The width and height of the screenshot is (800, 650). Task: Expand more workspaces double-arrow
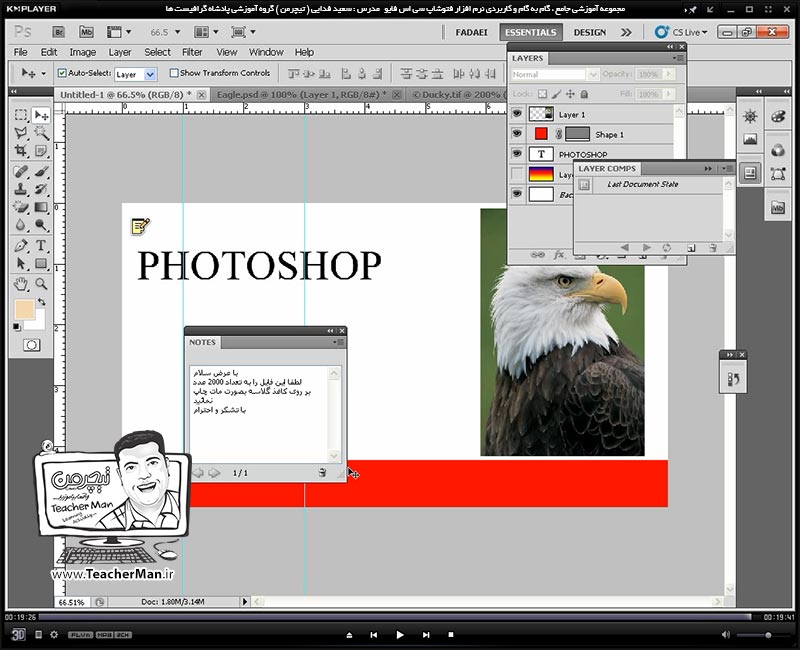click(626, 33)
